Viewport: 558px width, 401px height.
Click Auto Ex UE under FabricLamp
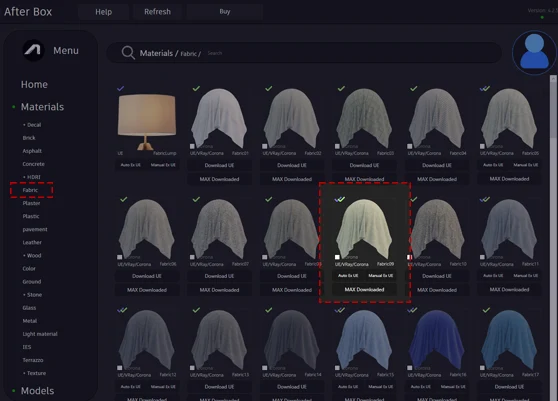coord(131,165)
